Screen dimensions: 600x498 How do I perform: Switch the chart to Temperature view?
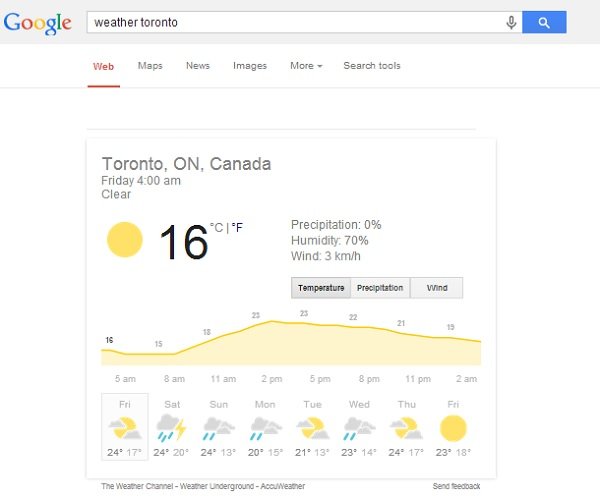click(321, 288)
